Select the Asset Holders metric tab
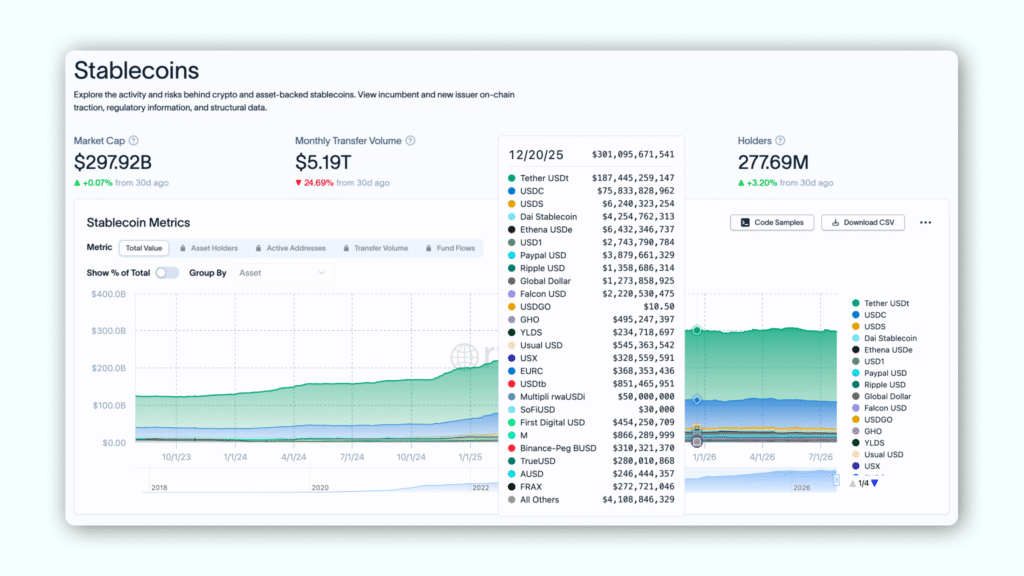1024x576 pixels. coord(209,248)
